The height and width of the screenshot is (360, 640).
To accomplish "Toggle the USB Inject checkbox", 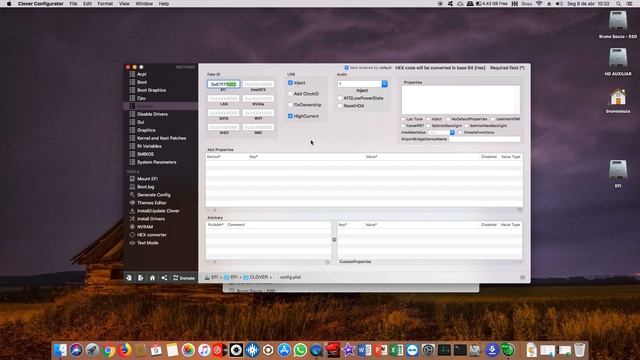I will tap(290, 83).
